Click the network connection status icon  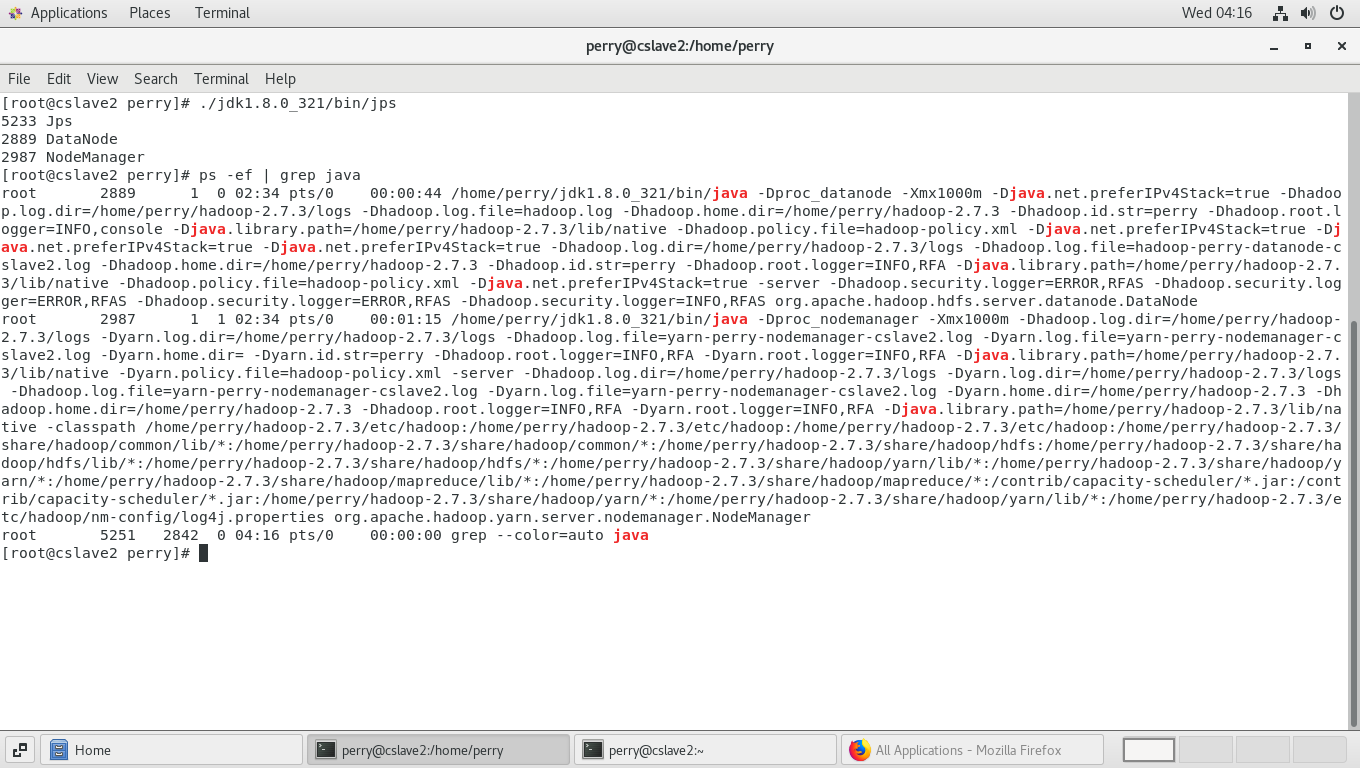(x=1280, y=13)
